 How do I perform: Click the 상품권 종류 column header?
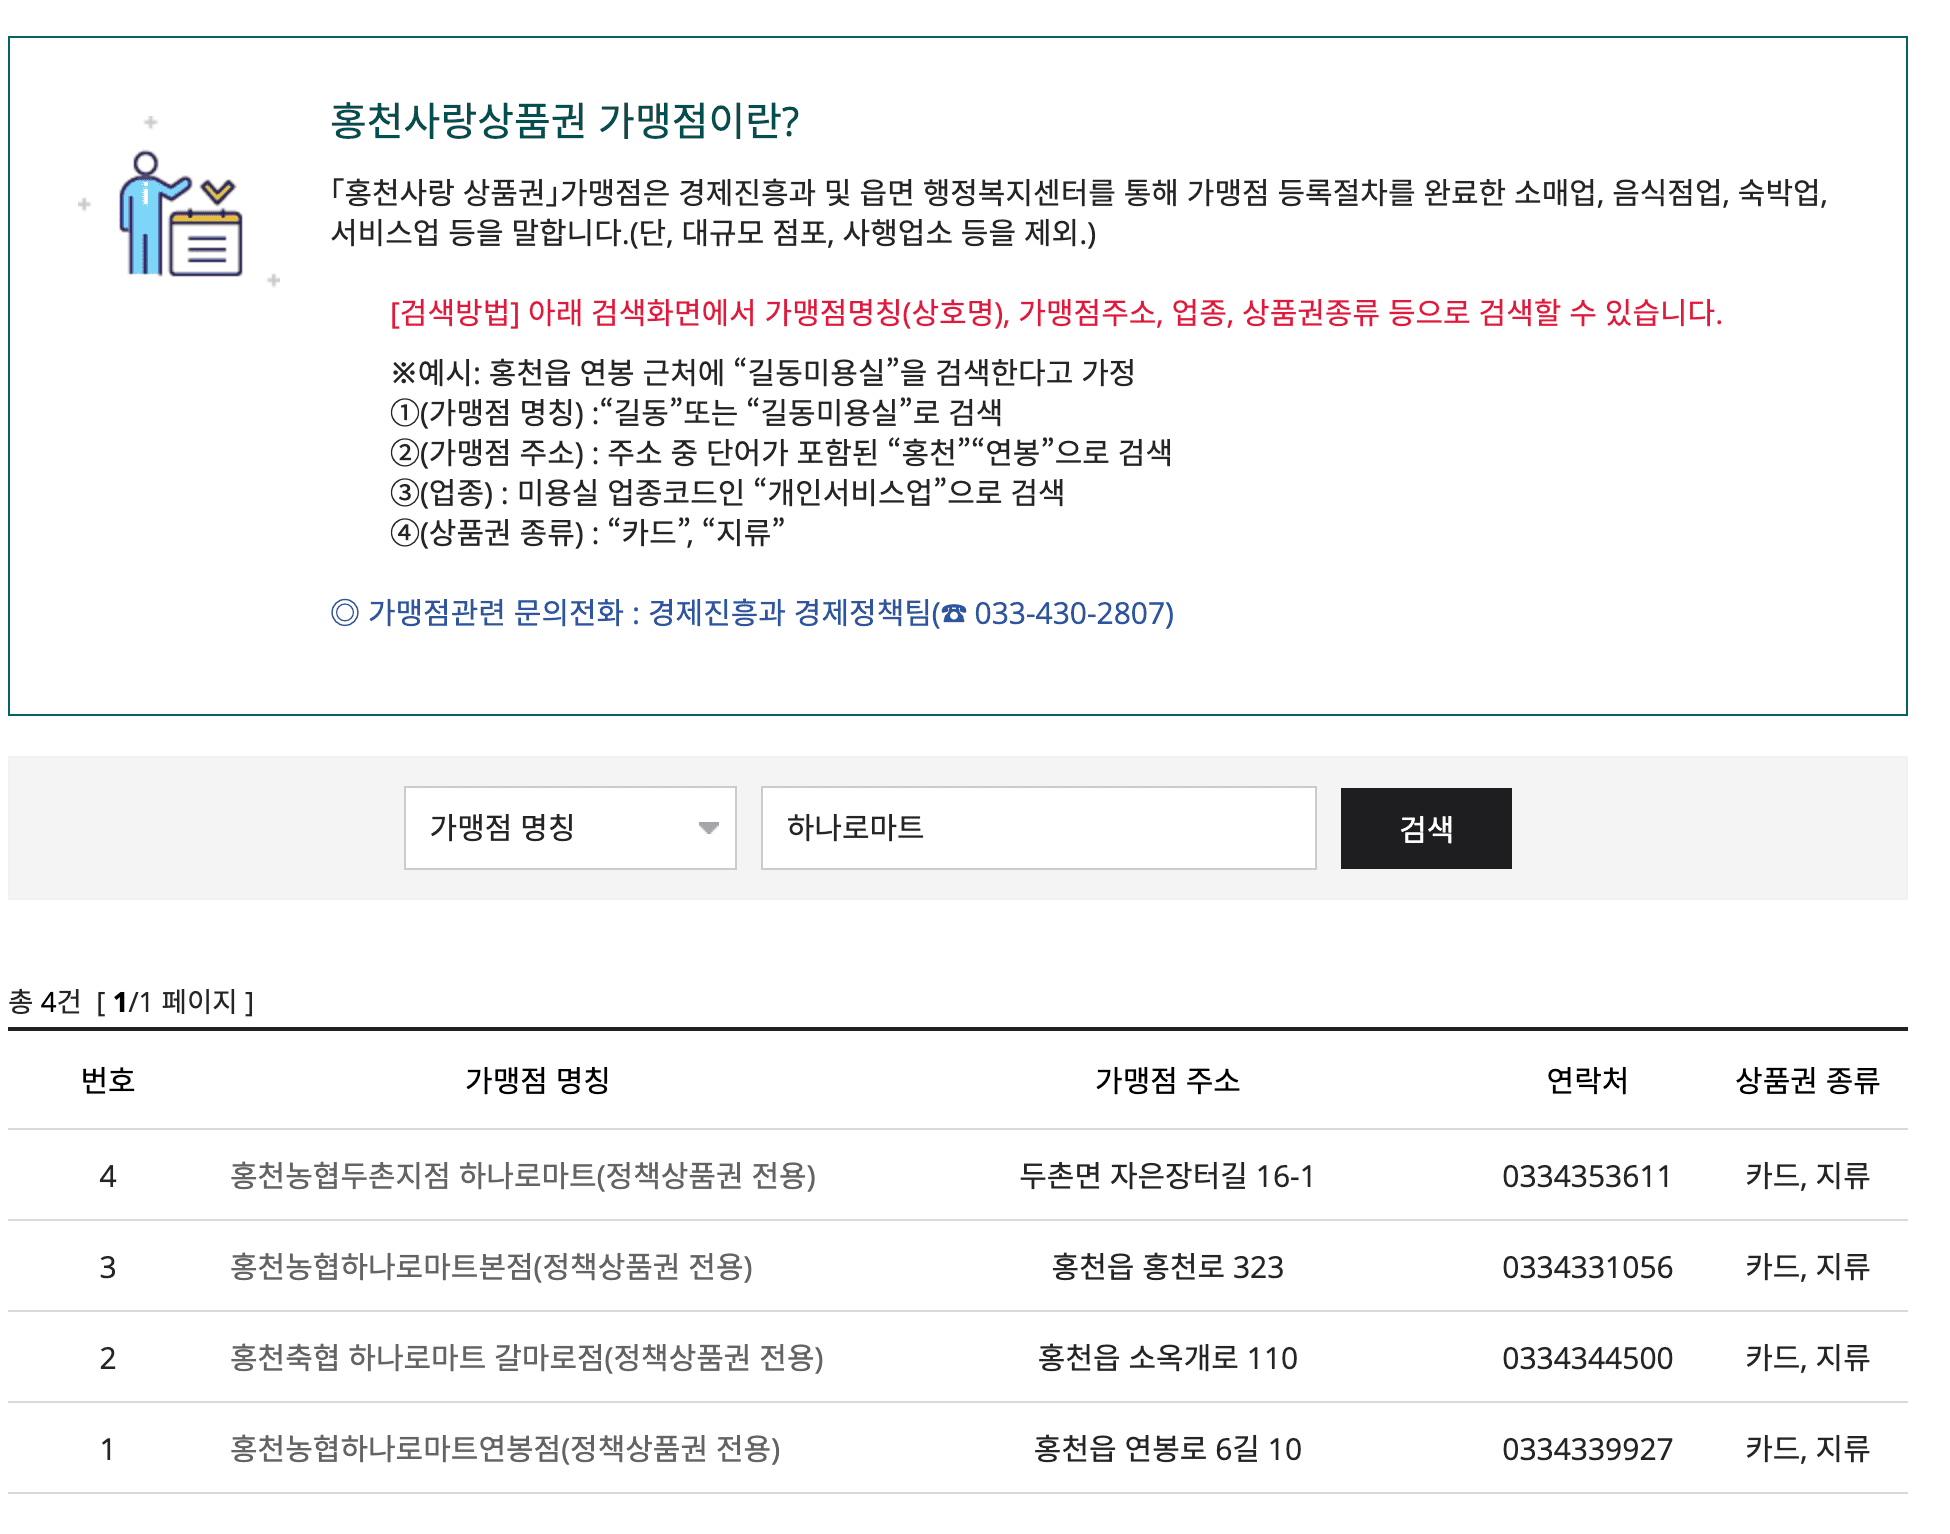(x=1807, y=1080)
